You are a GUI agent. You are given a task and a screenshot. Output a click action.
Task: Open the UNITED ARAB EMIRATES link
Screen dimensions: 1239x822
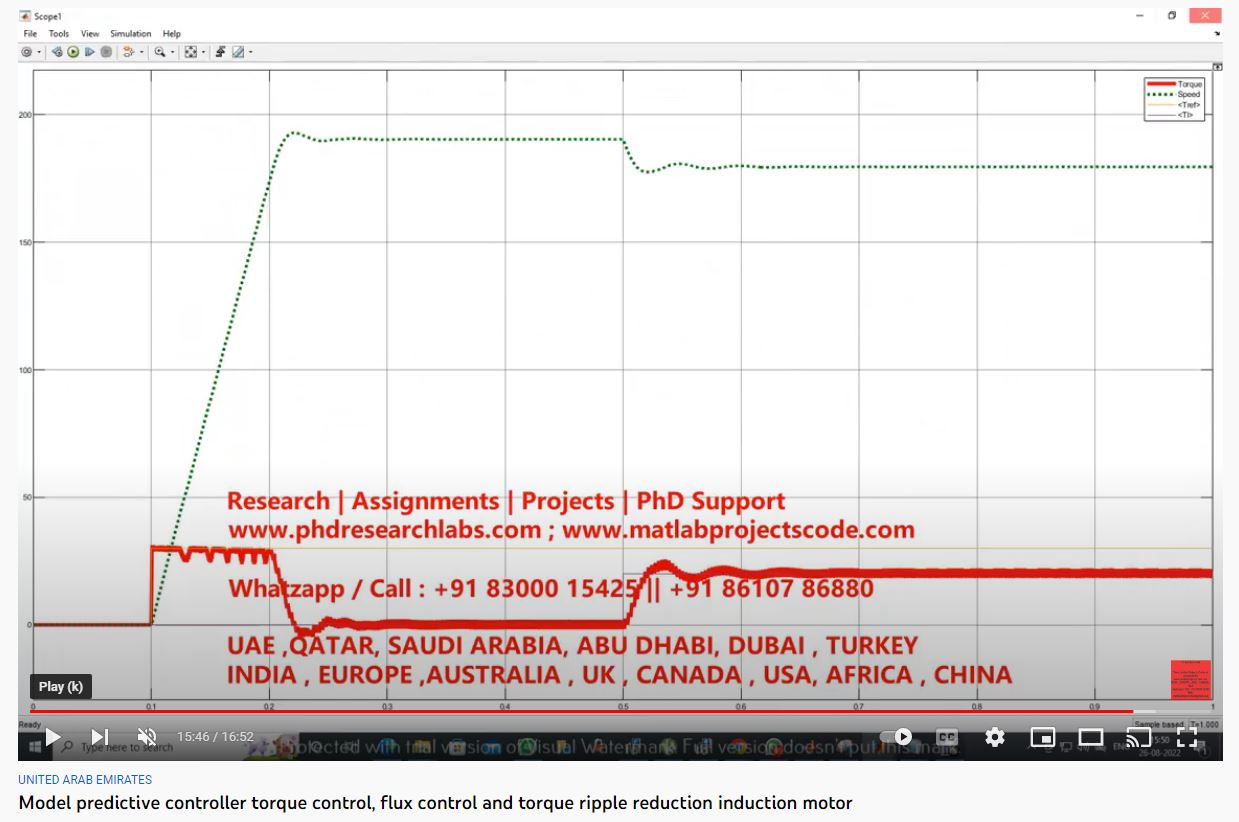click(x=85, y=779)
